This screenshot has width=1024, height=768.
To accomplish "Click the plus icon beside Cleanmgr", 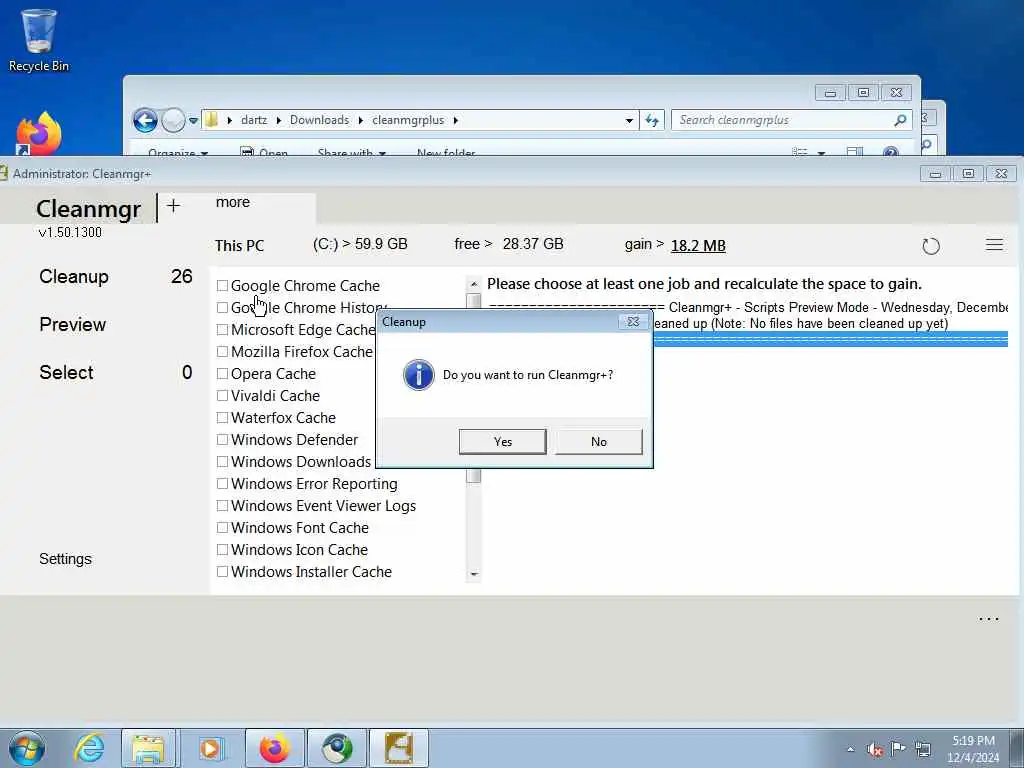I will click(x=173, y=206).
